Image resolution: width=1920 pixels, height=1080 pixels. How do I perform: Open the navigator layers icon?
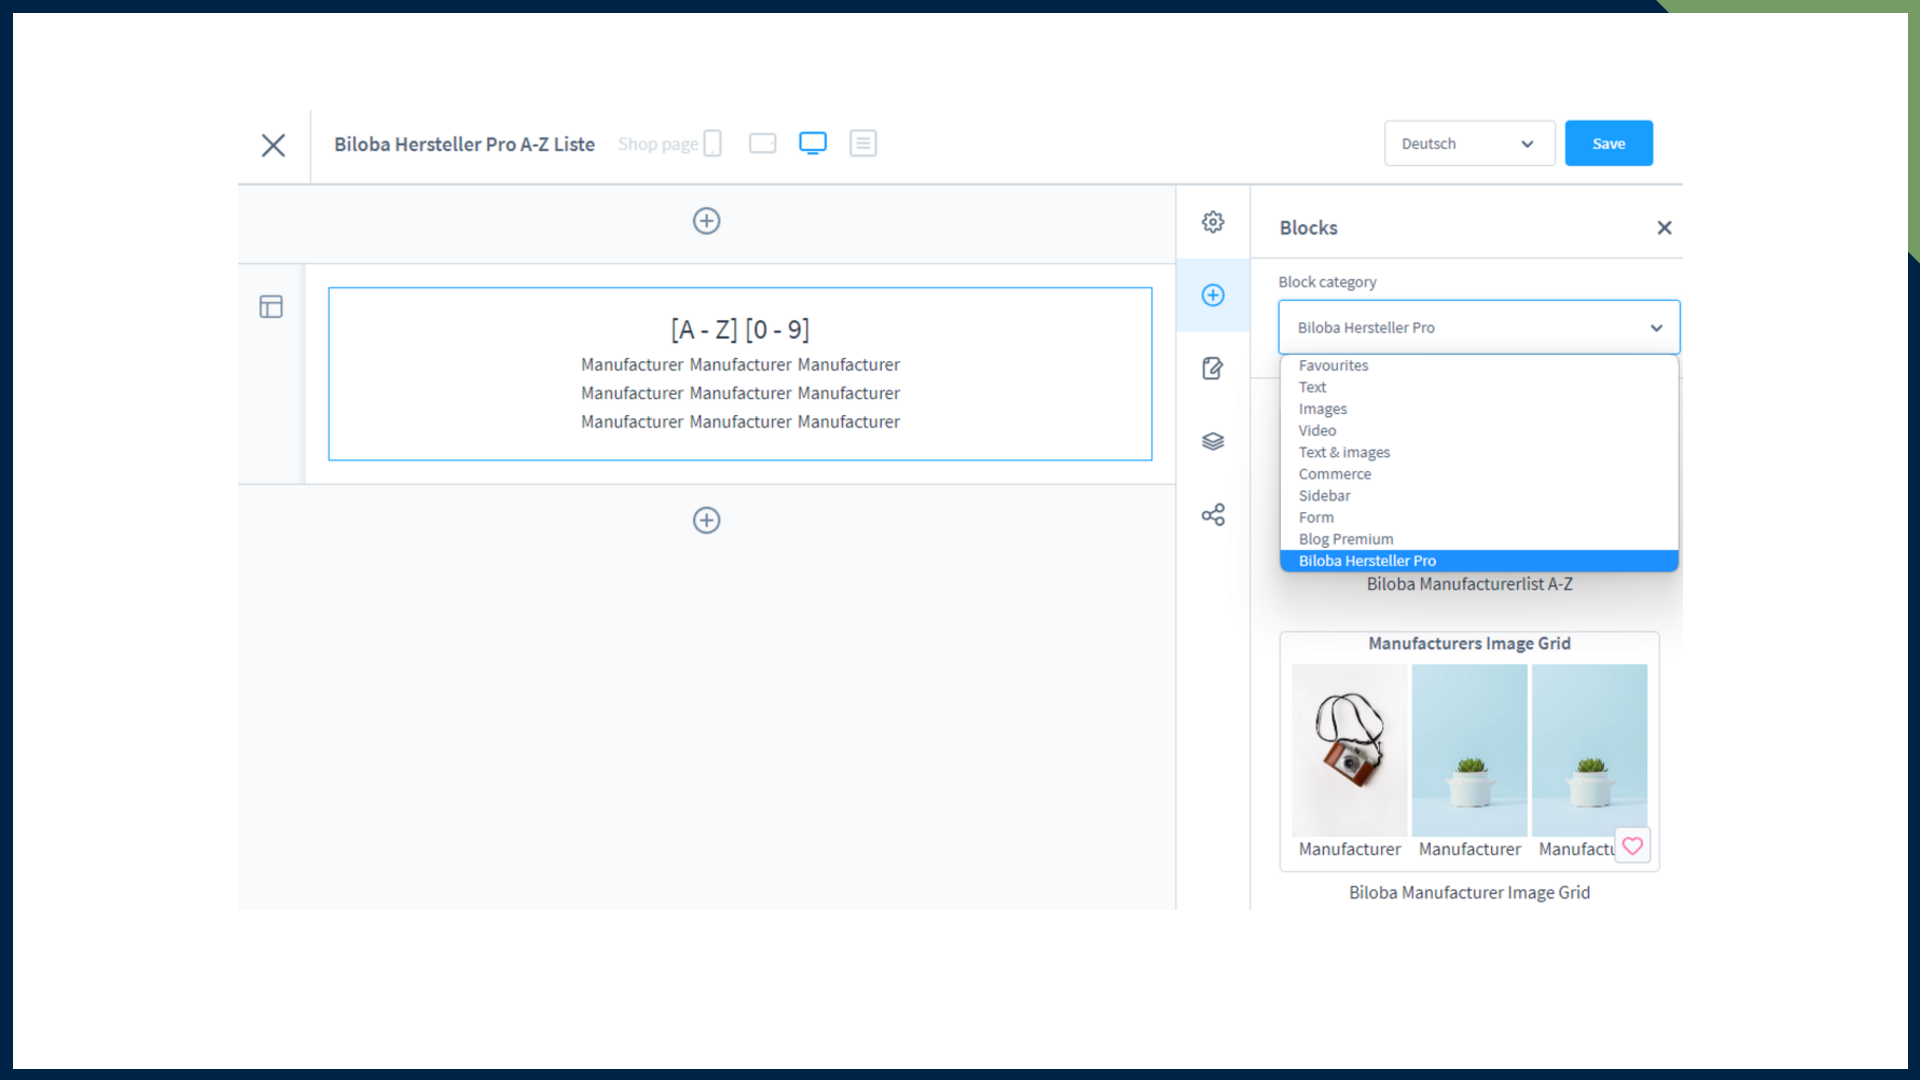[1213, 441]
